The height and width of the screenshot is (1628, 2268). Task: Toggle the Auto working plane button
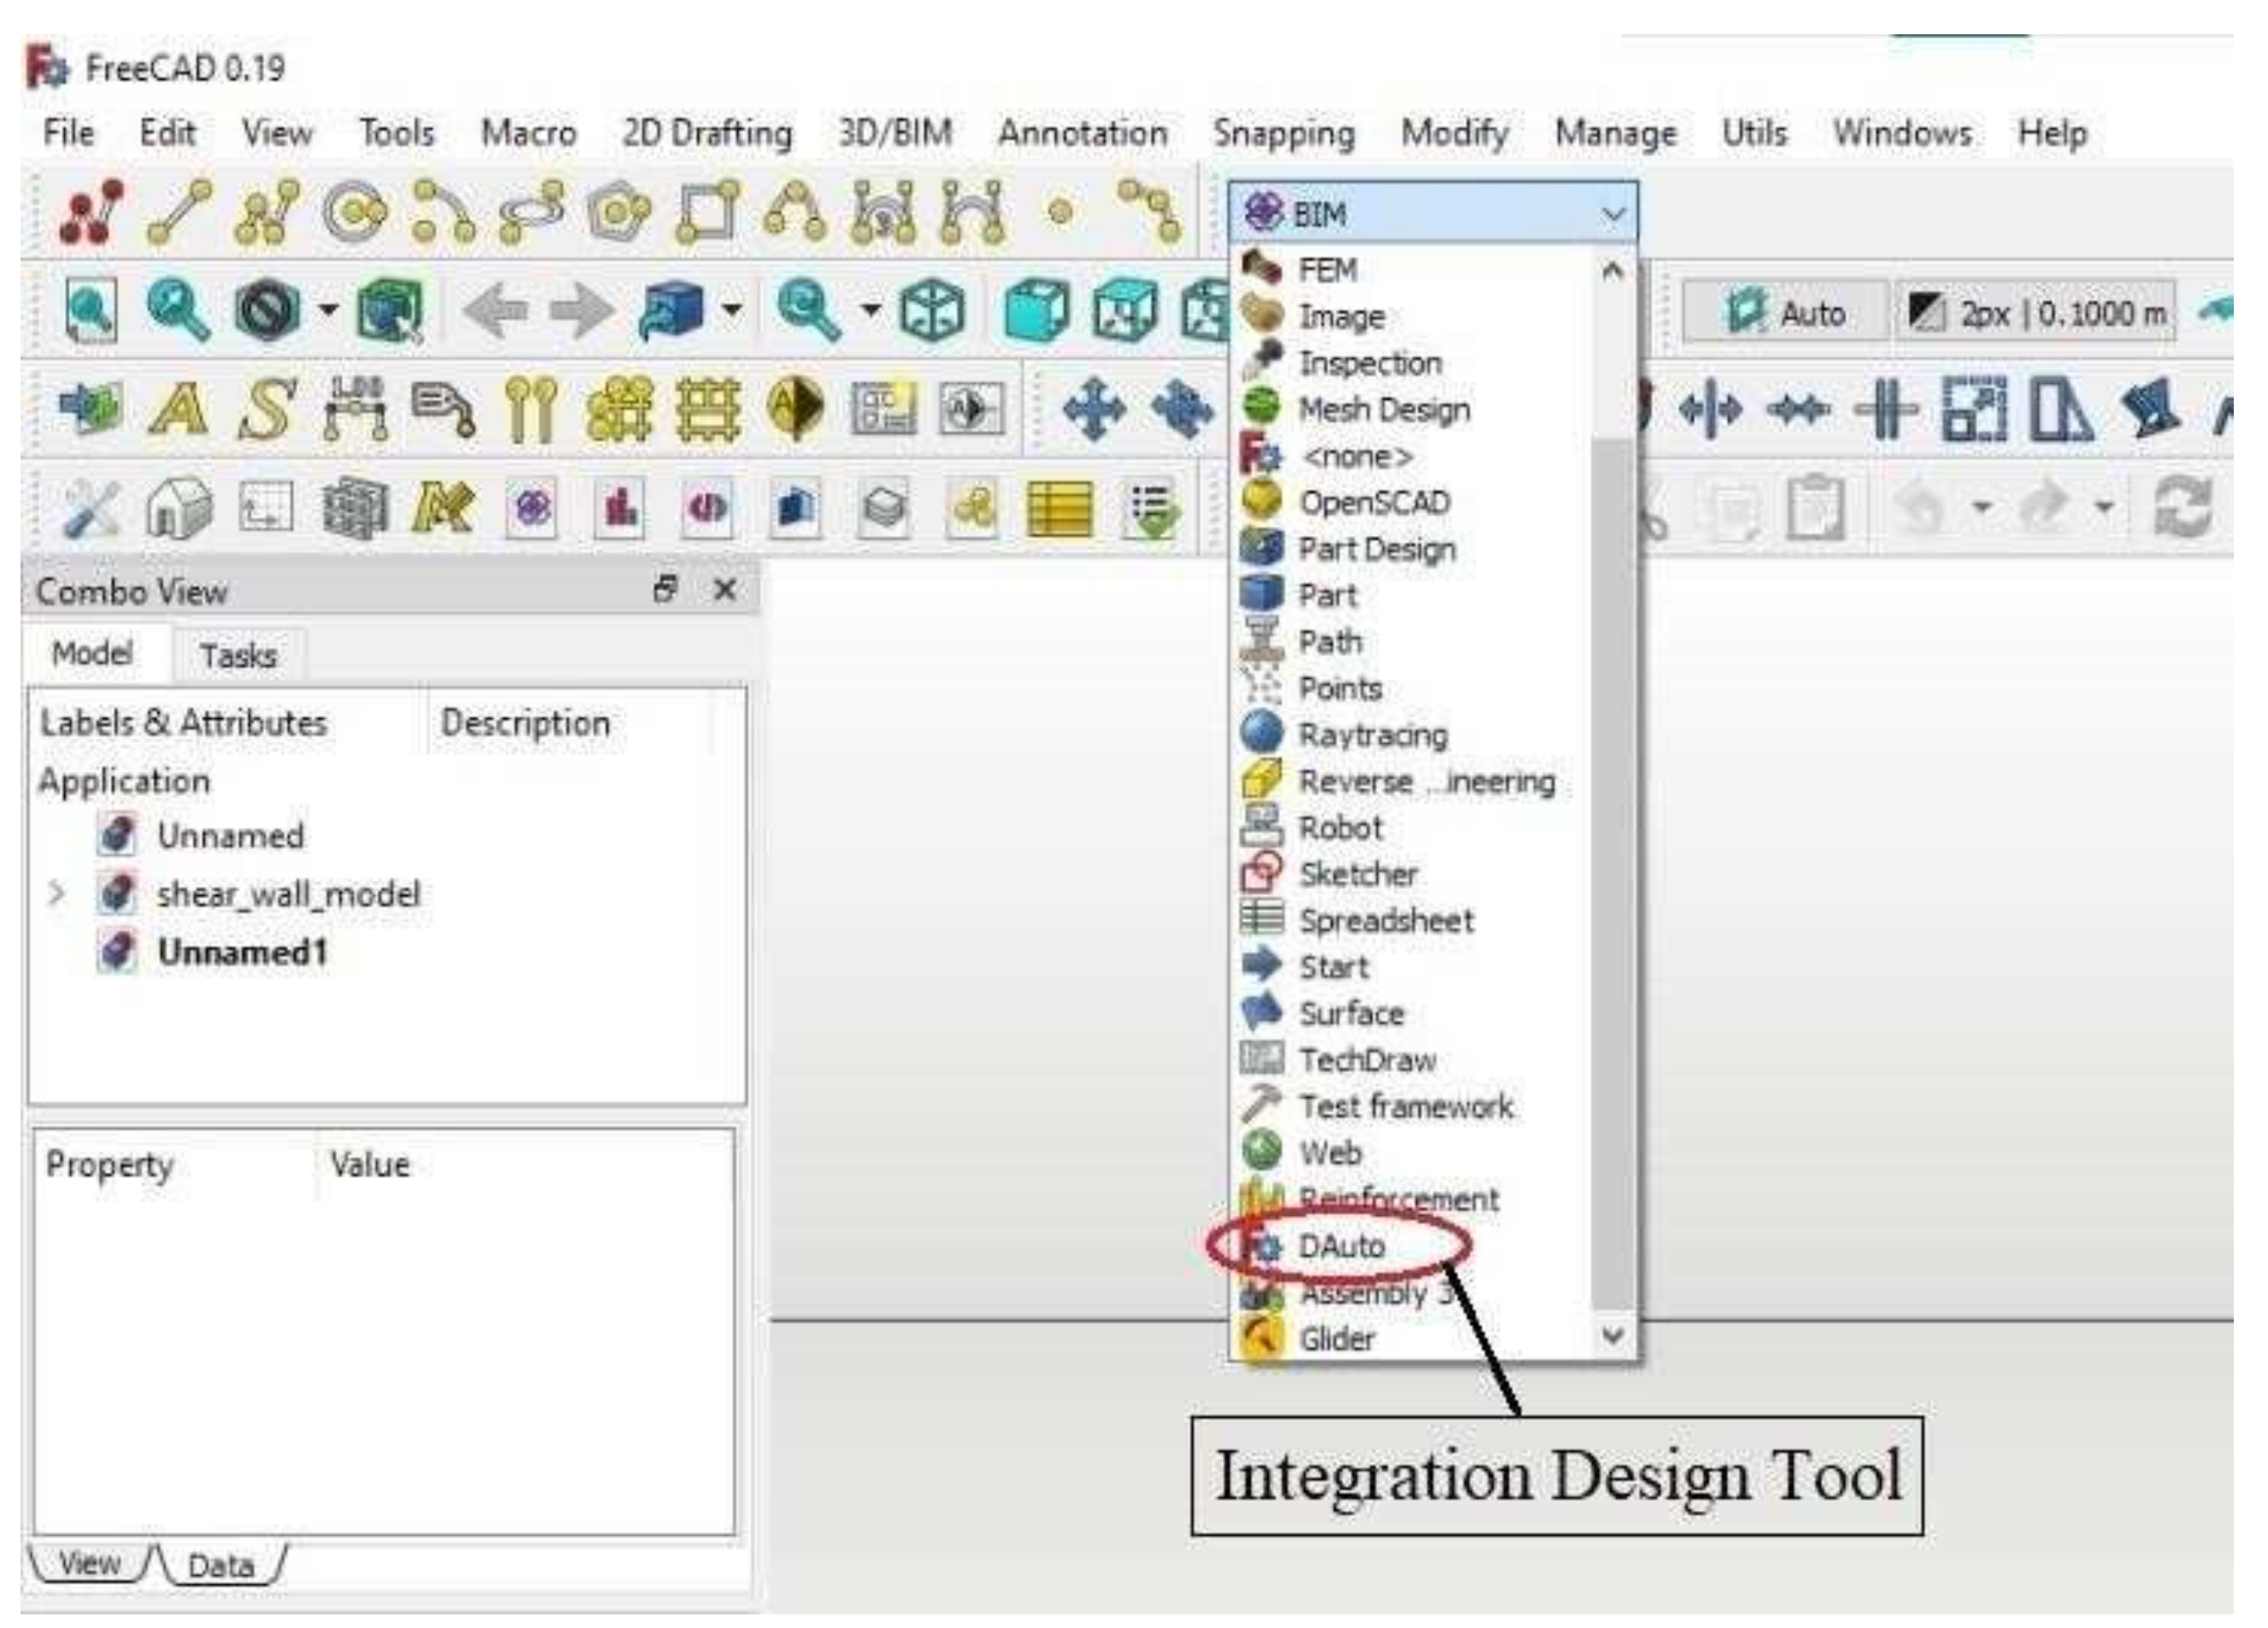tap(1787, 313)
